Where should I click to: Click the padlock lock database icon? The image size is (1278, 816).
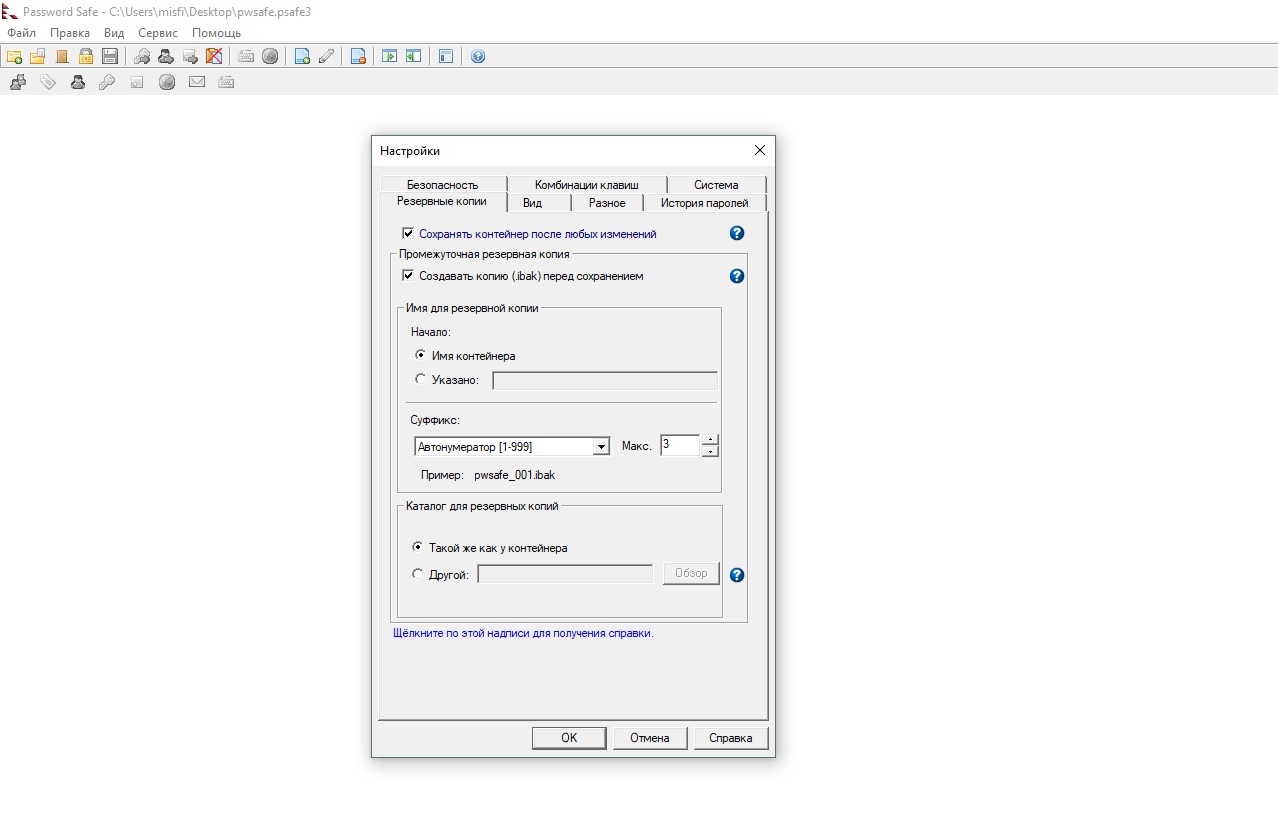[x=86, y=56]
